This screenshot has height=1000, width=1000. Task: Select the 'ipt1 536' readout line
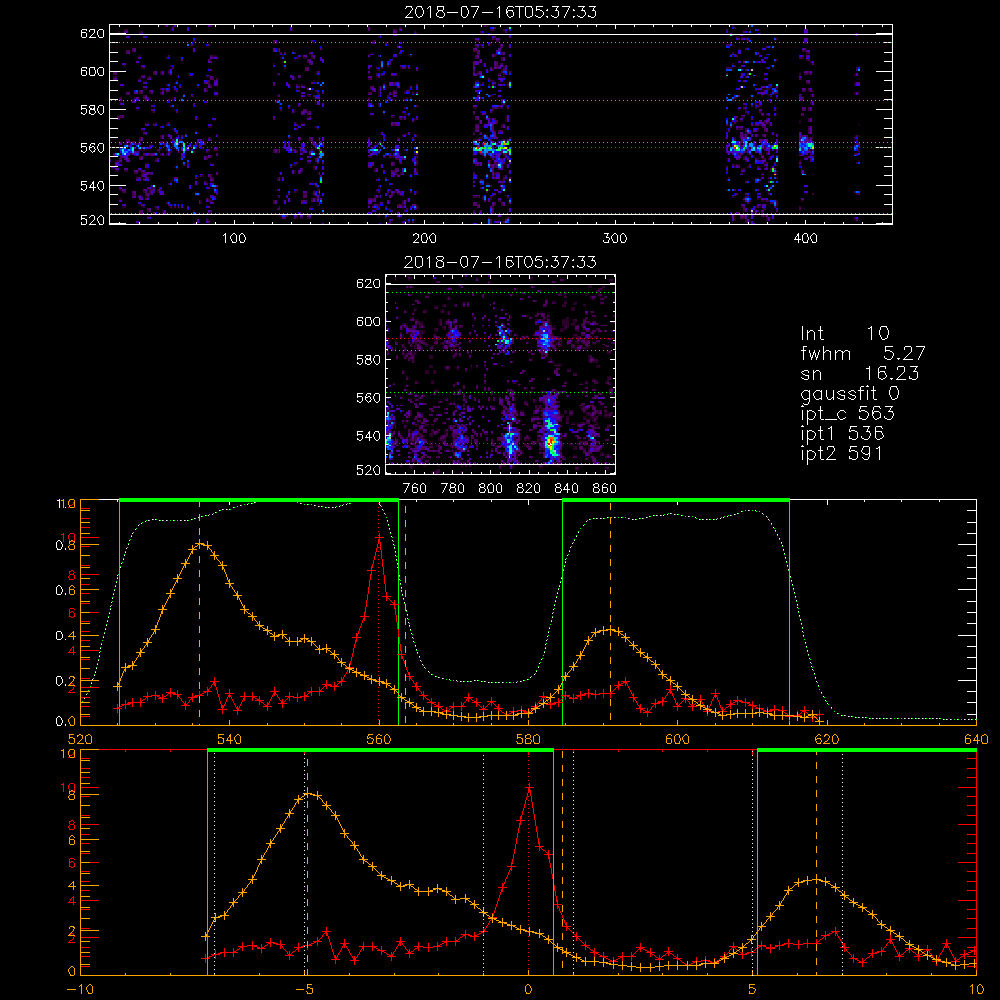click(x=842, y=434)
